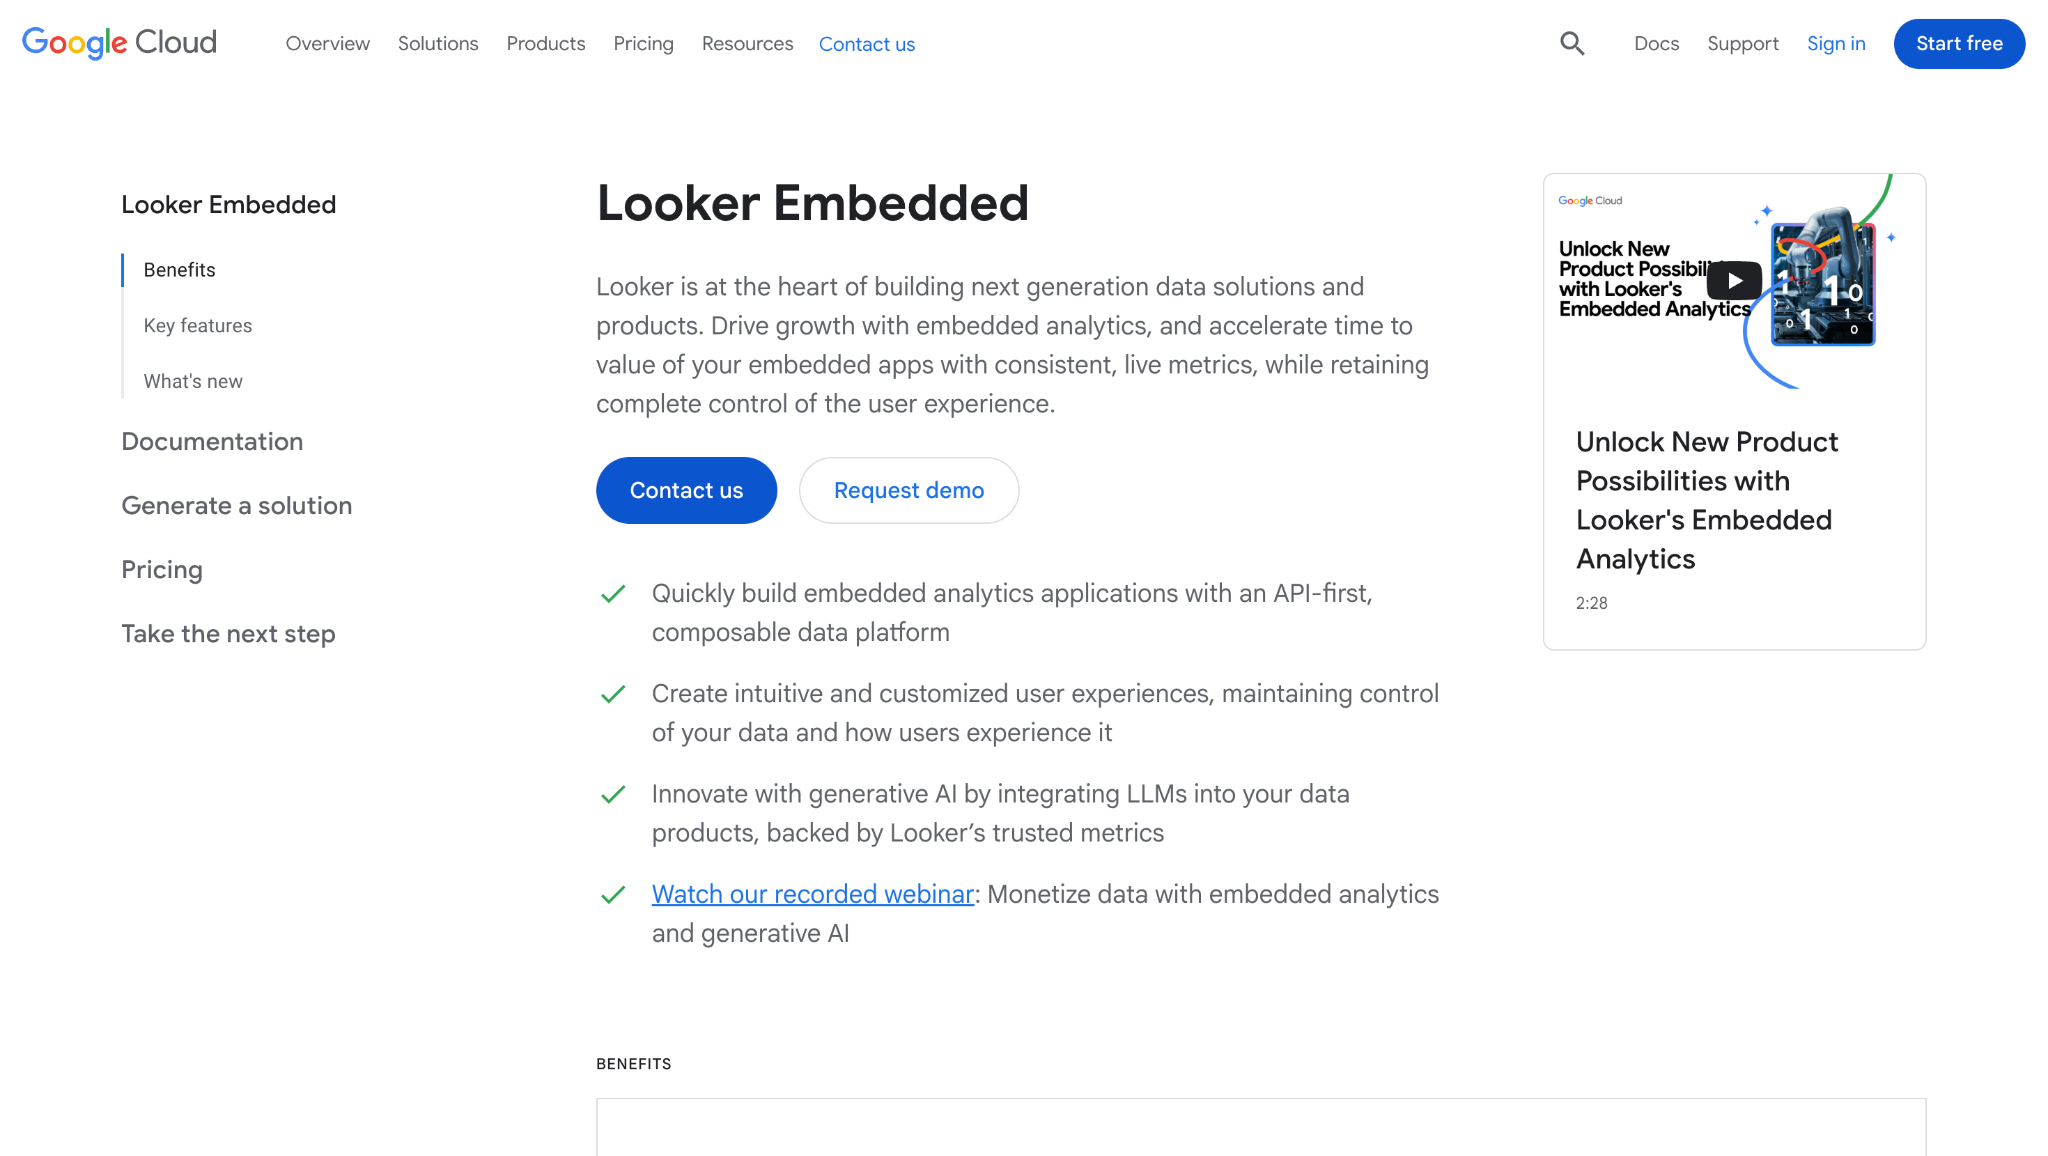
Task: Click the Google Cloud logo
Action: coord(119,43)
